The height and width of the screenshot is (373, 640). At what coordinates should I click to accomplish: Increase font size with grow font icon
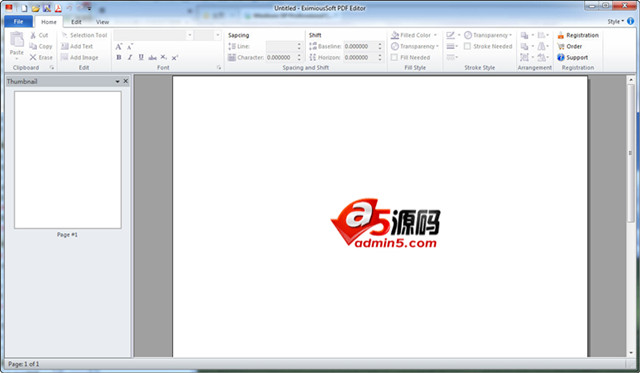click(x=119, y=47)
